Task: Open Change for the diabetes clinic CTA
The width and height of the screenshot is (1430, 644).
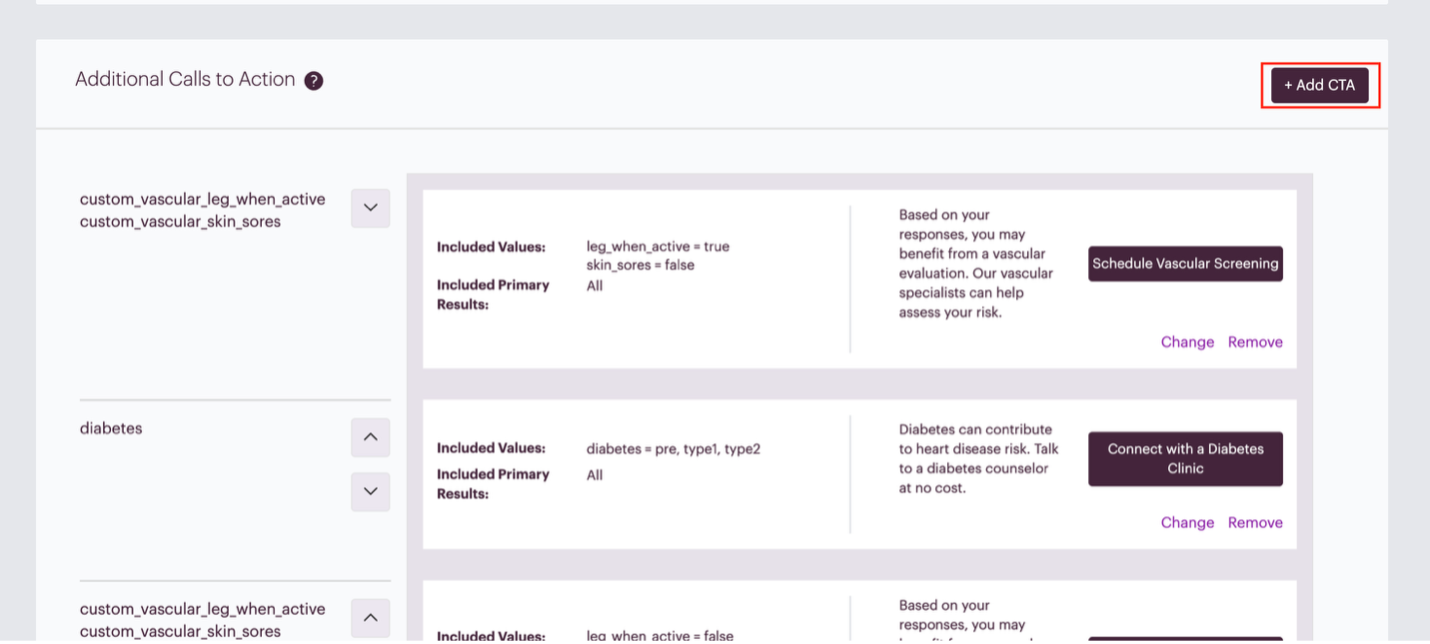Action: (1187, 523)
